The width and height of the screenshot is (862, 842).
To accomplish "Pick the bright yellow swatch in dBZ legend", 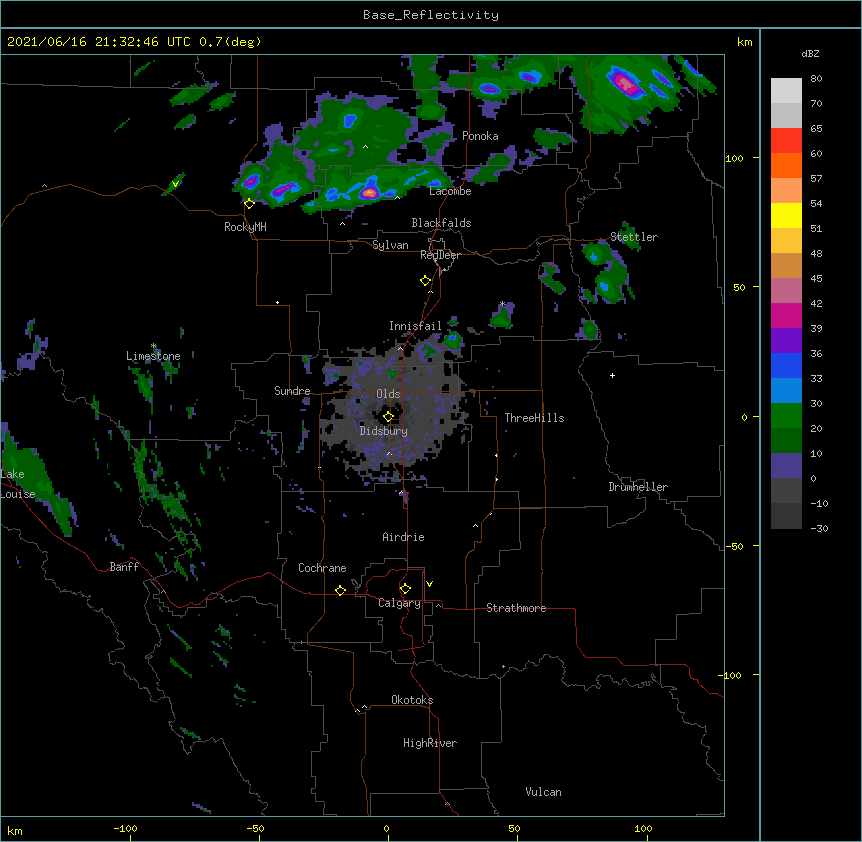I will (x=786, y=215).
